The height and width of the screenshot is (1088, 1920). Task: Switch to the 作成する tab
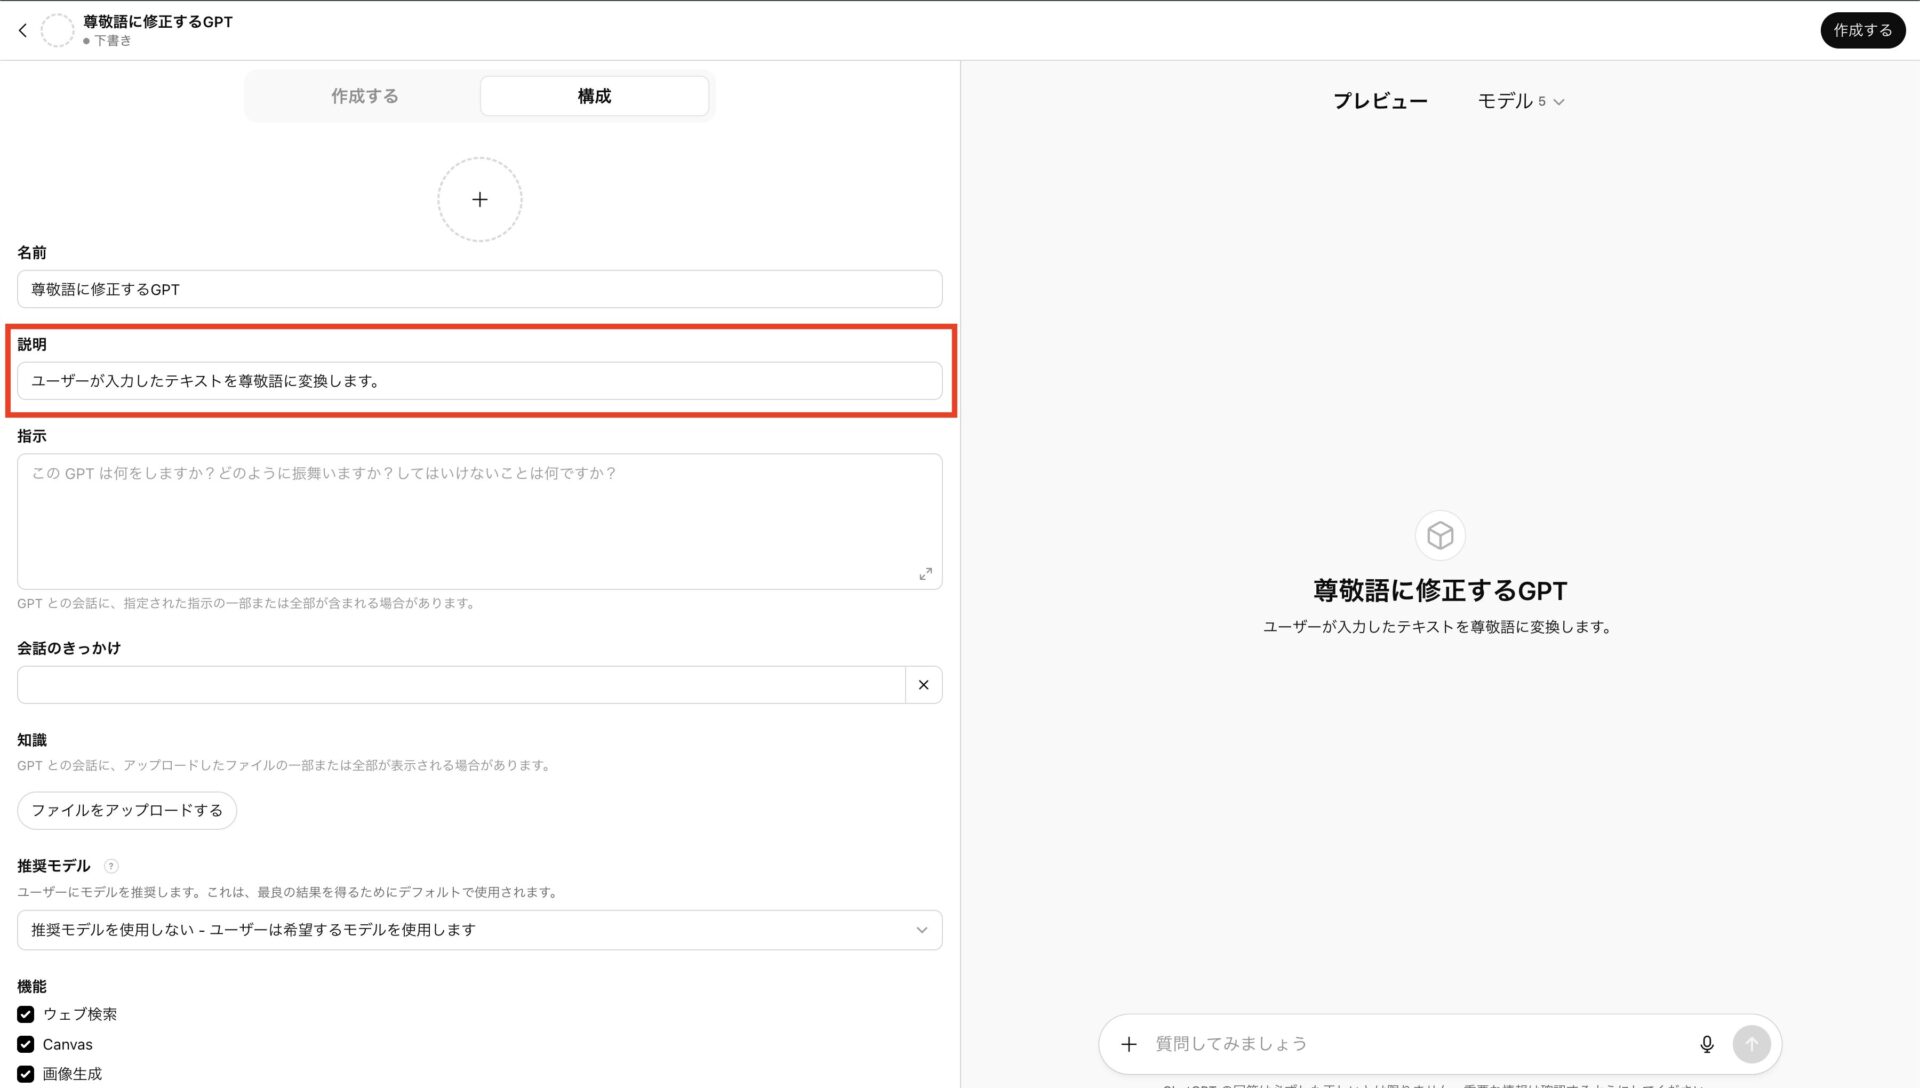click(x=364, y=96)
